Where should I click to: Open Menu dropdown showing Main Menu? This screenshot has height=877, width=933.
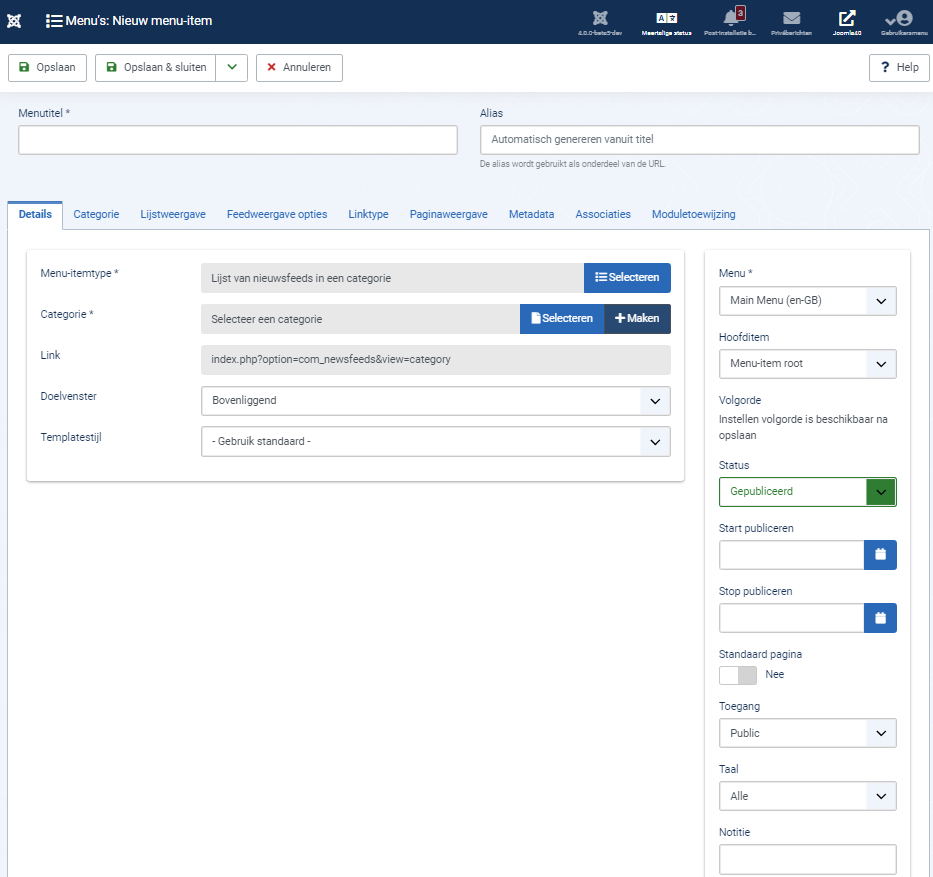coord(807,301)
